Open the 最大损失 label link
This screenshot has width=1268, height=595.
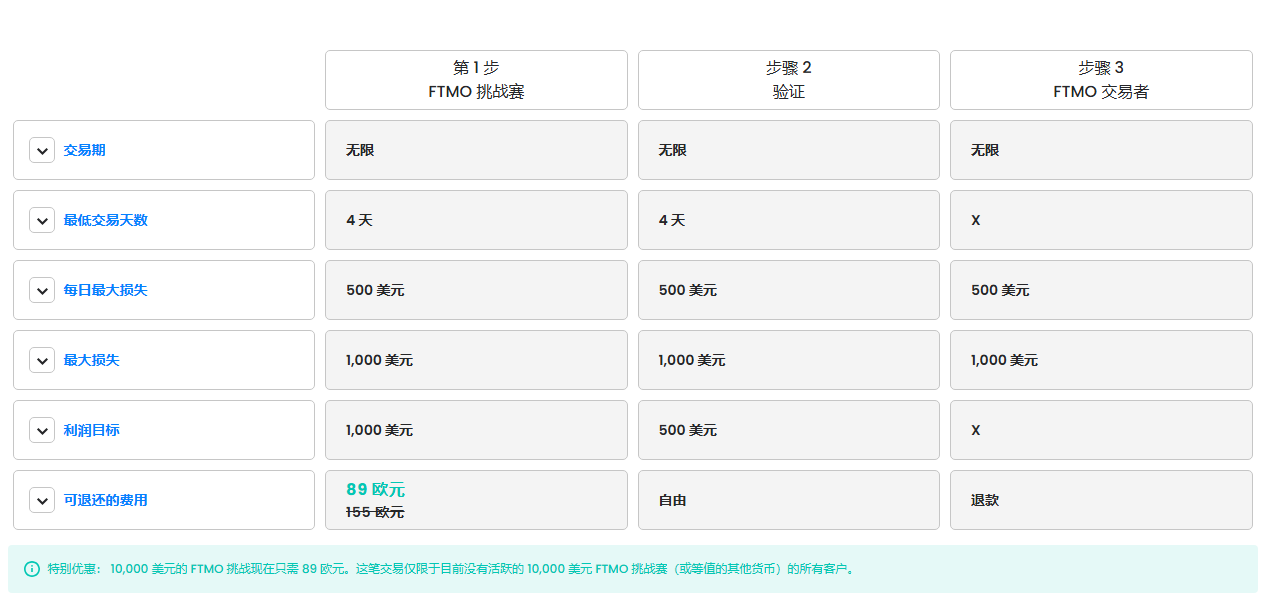[92, 360]
